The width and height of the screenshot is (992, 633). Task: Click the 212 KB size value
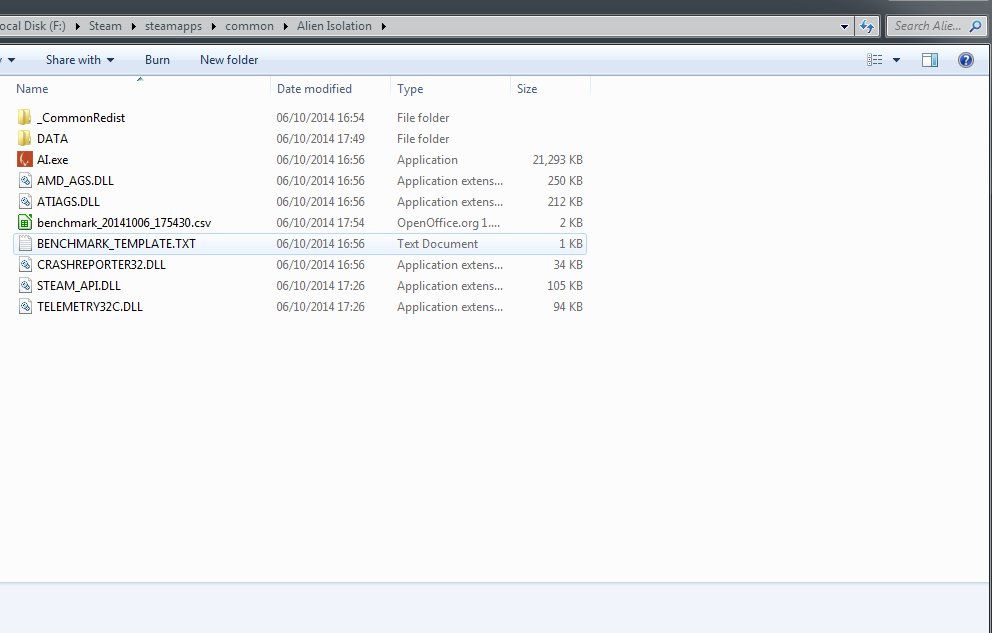[565, 202]
